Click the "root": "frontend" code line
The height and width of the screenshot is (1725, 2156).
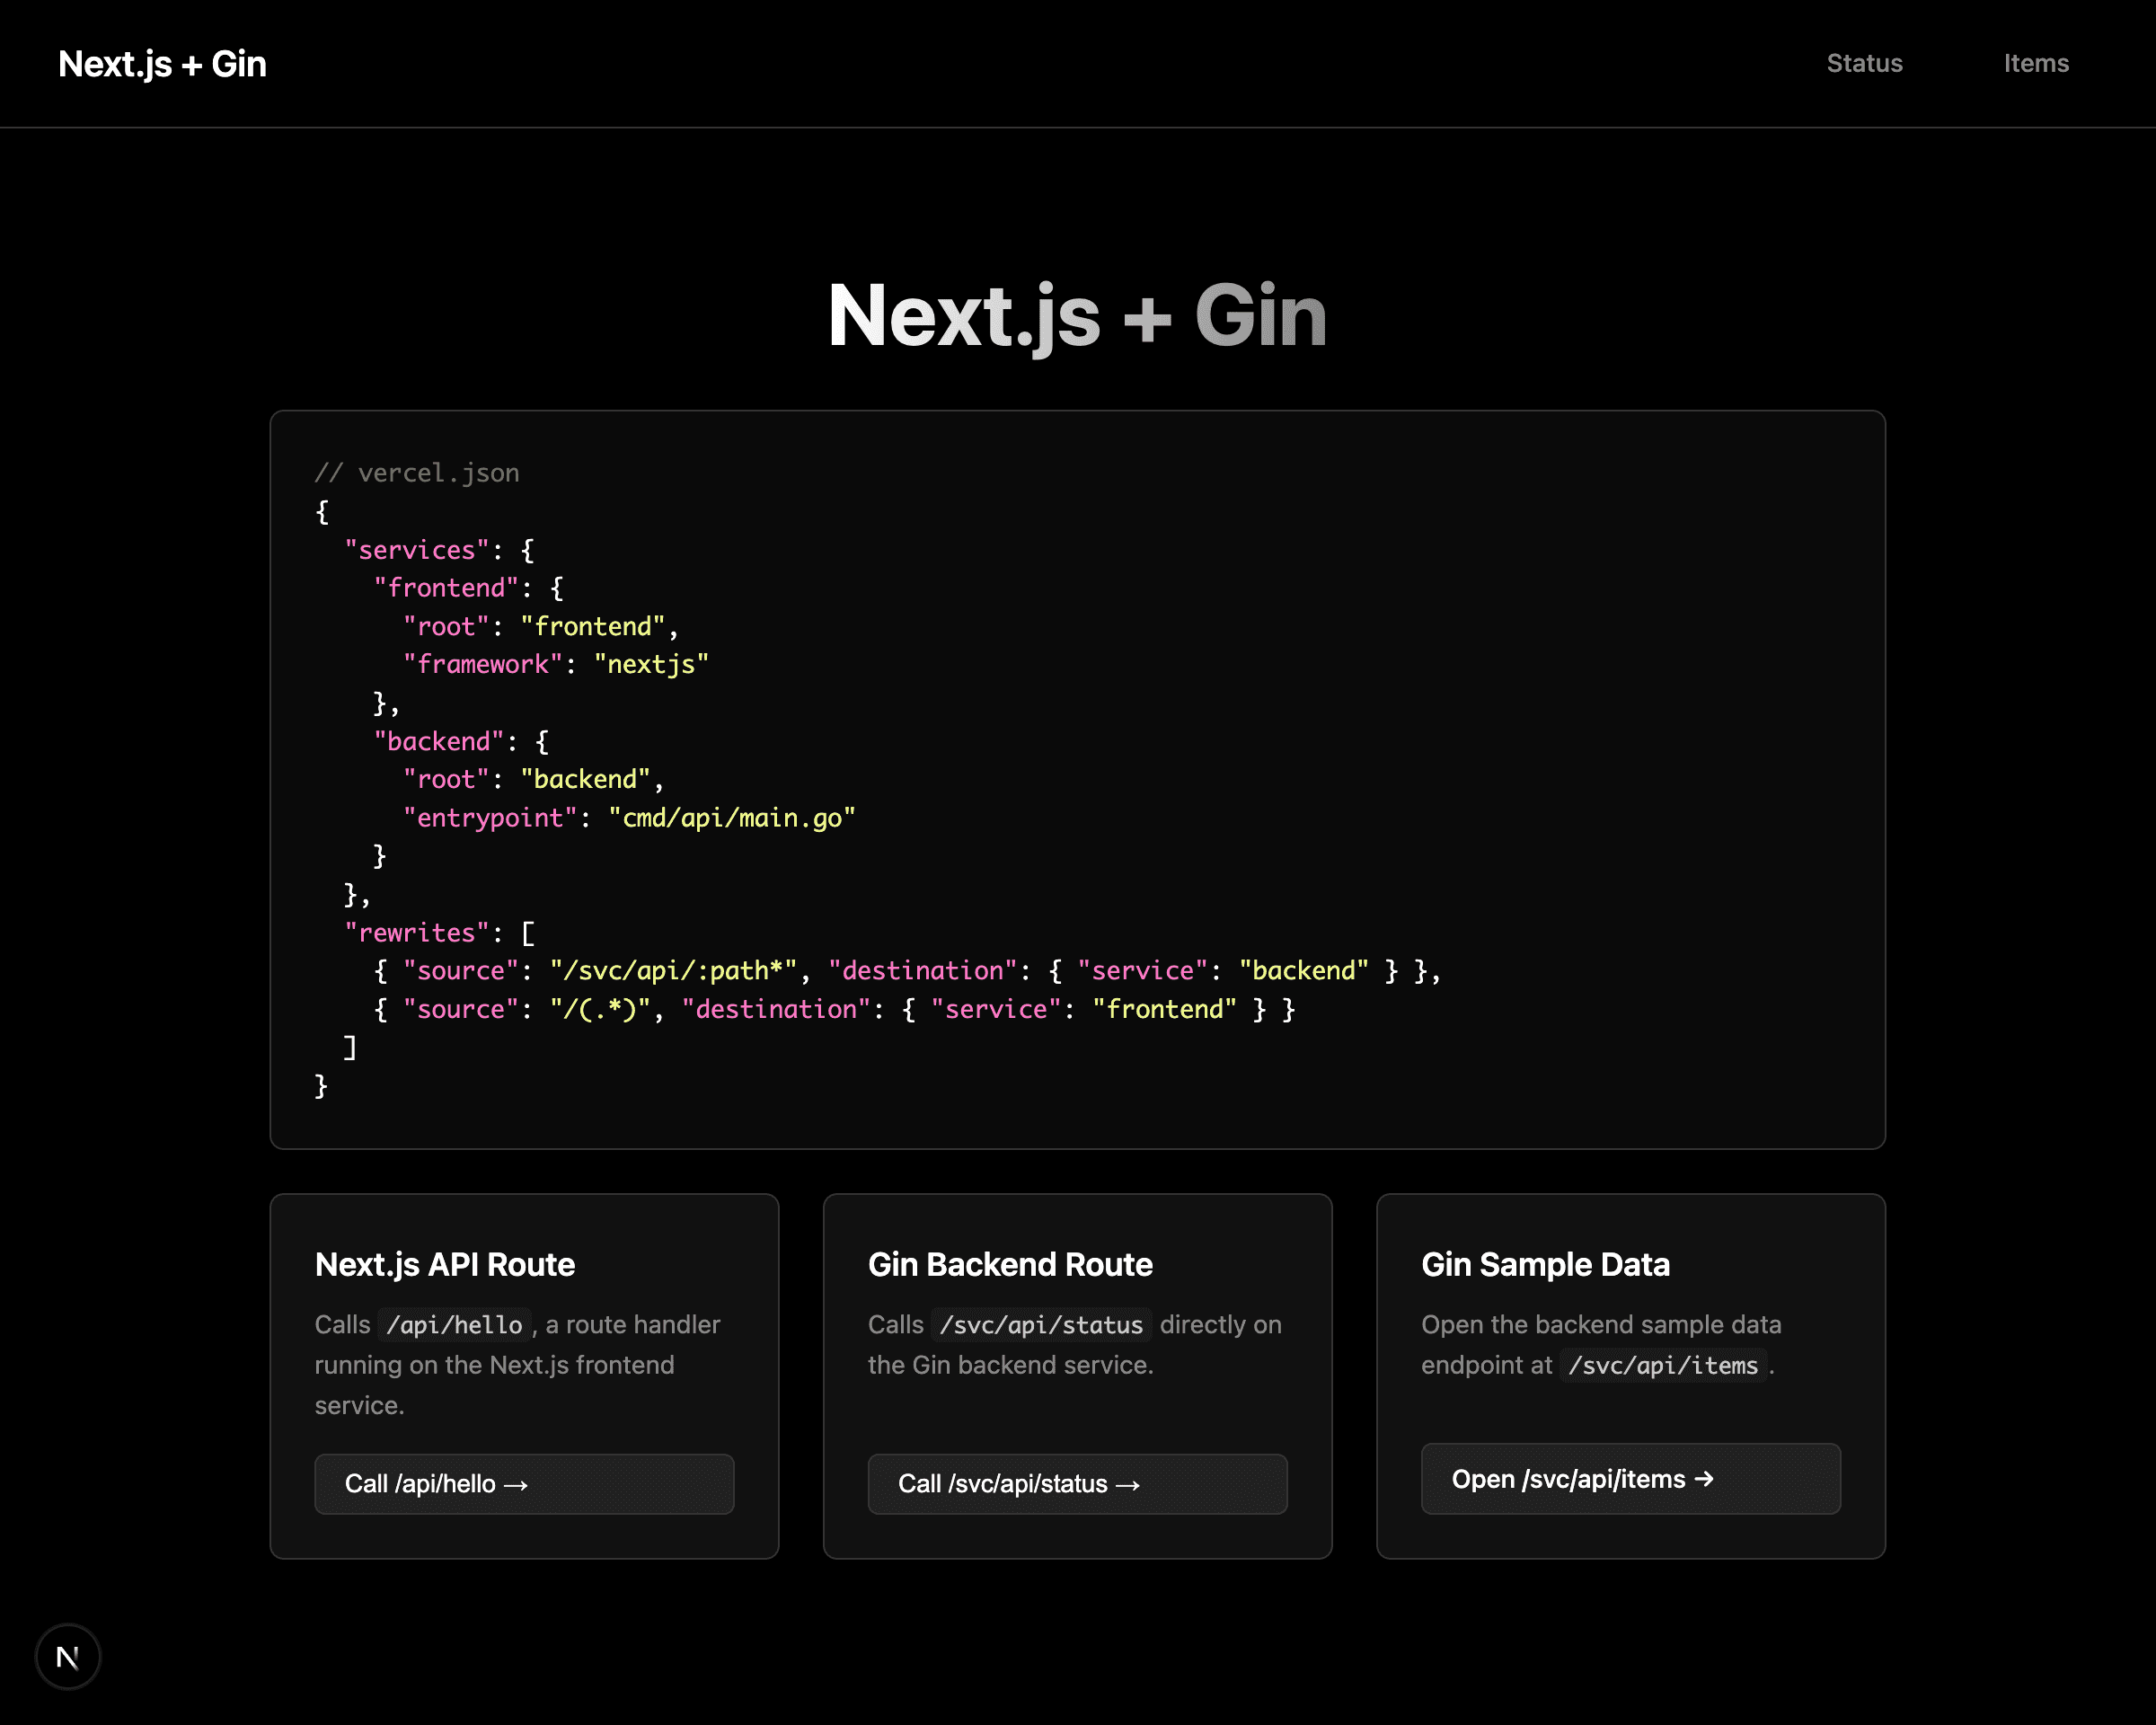541,626
